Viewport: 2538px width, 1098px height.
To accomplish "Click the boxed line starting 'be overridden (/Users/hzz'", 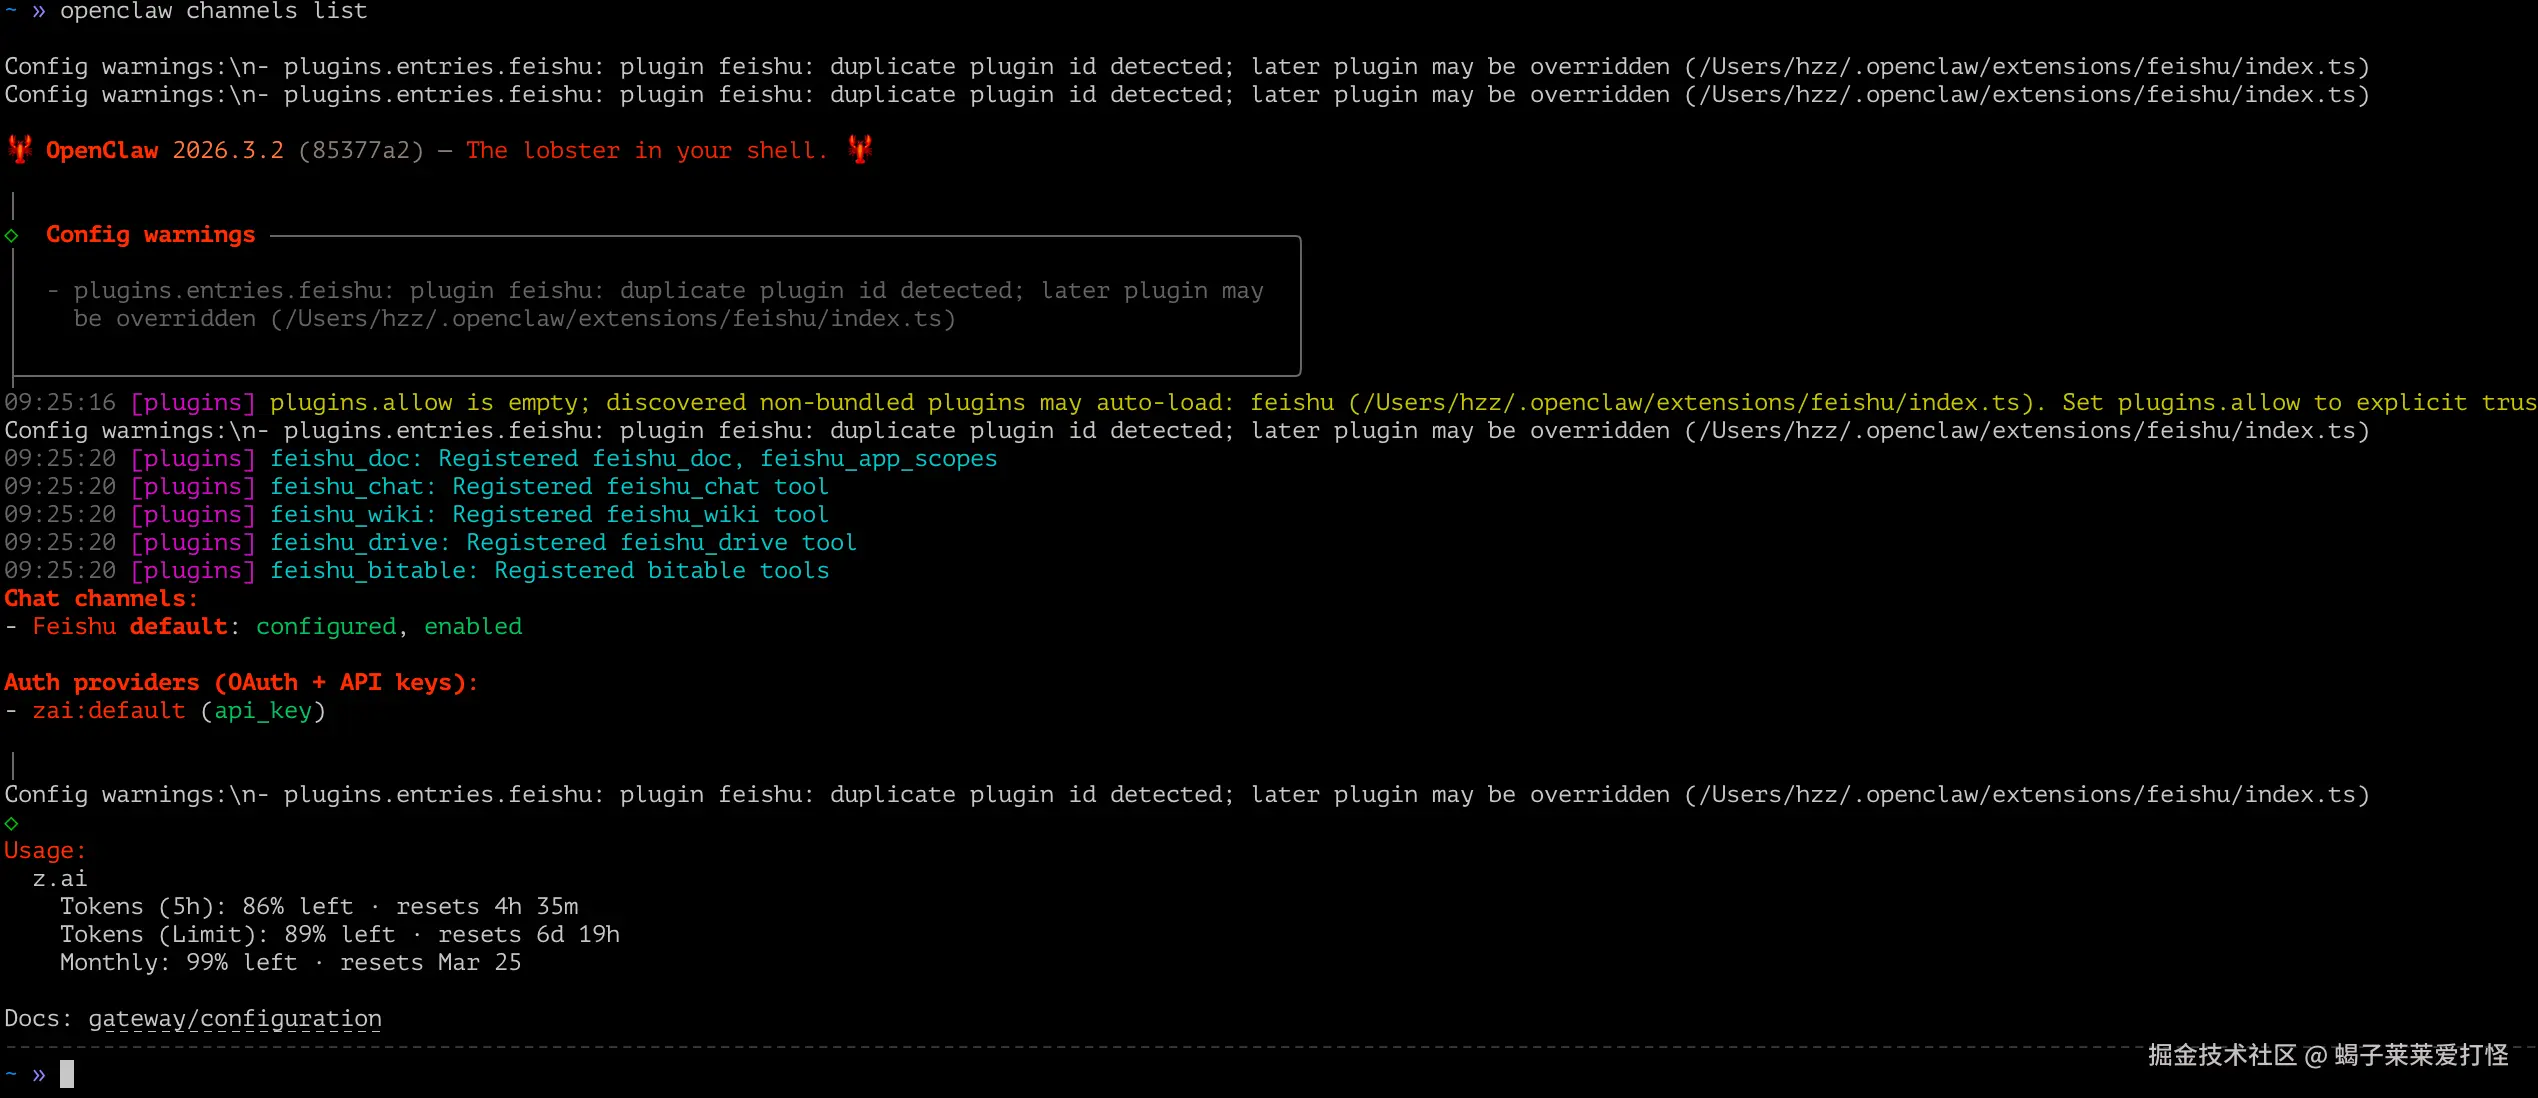I will 515,319.
